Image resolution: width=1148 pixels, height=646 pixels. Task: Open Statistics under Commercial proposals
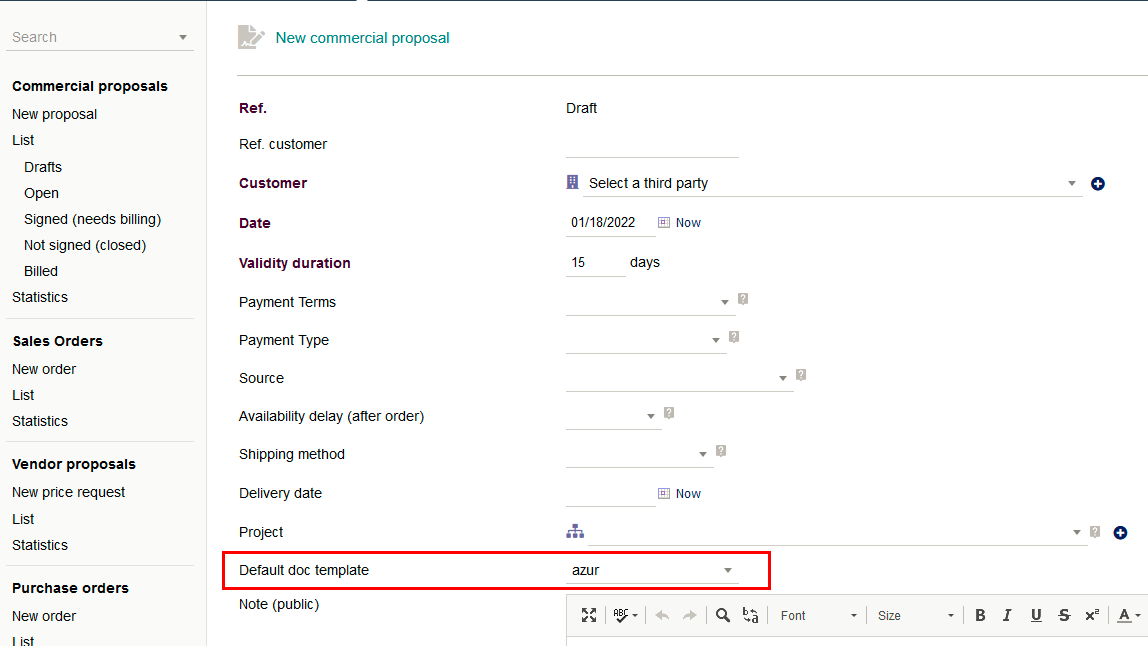point(40,297)
